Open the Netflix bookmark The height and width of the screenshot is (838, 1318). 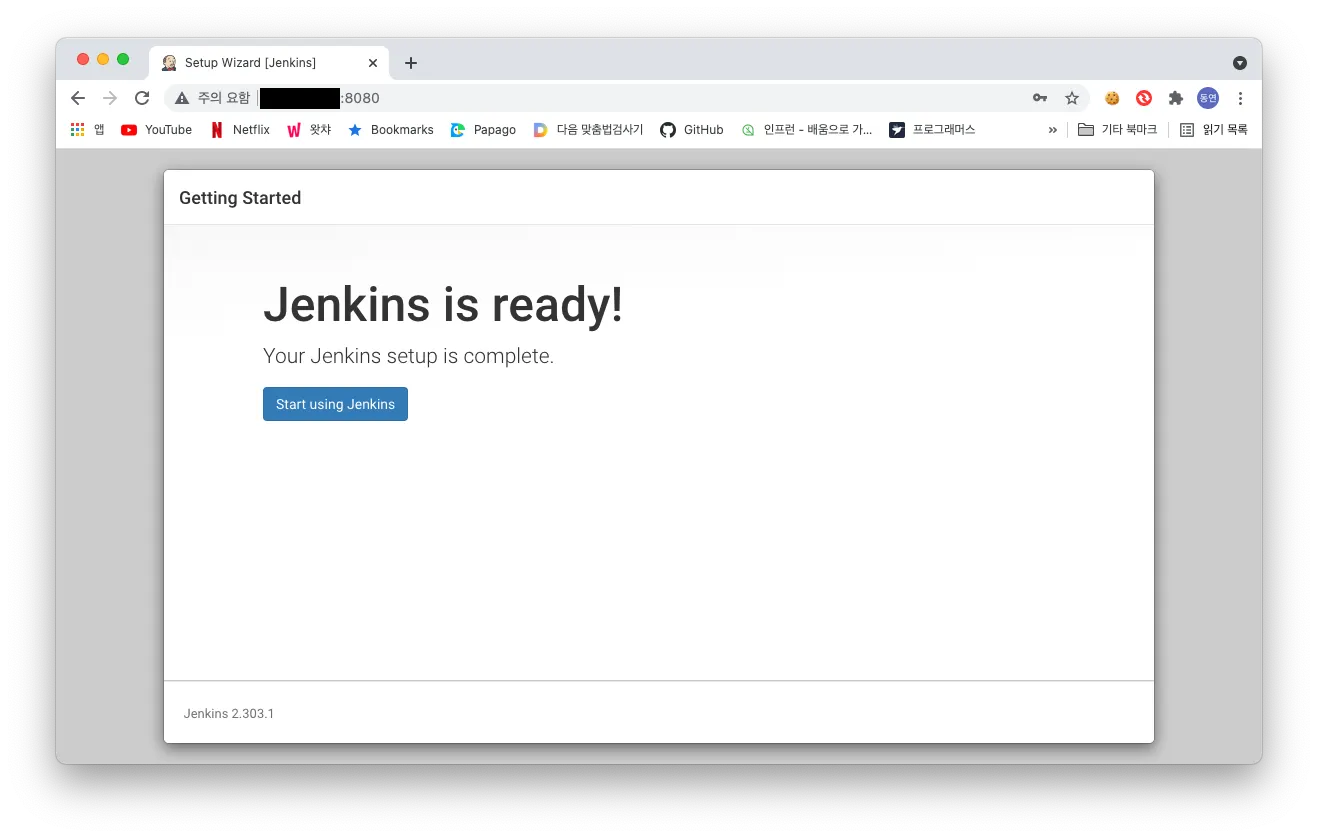pyautogui.click(x=241, y=130)
